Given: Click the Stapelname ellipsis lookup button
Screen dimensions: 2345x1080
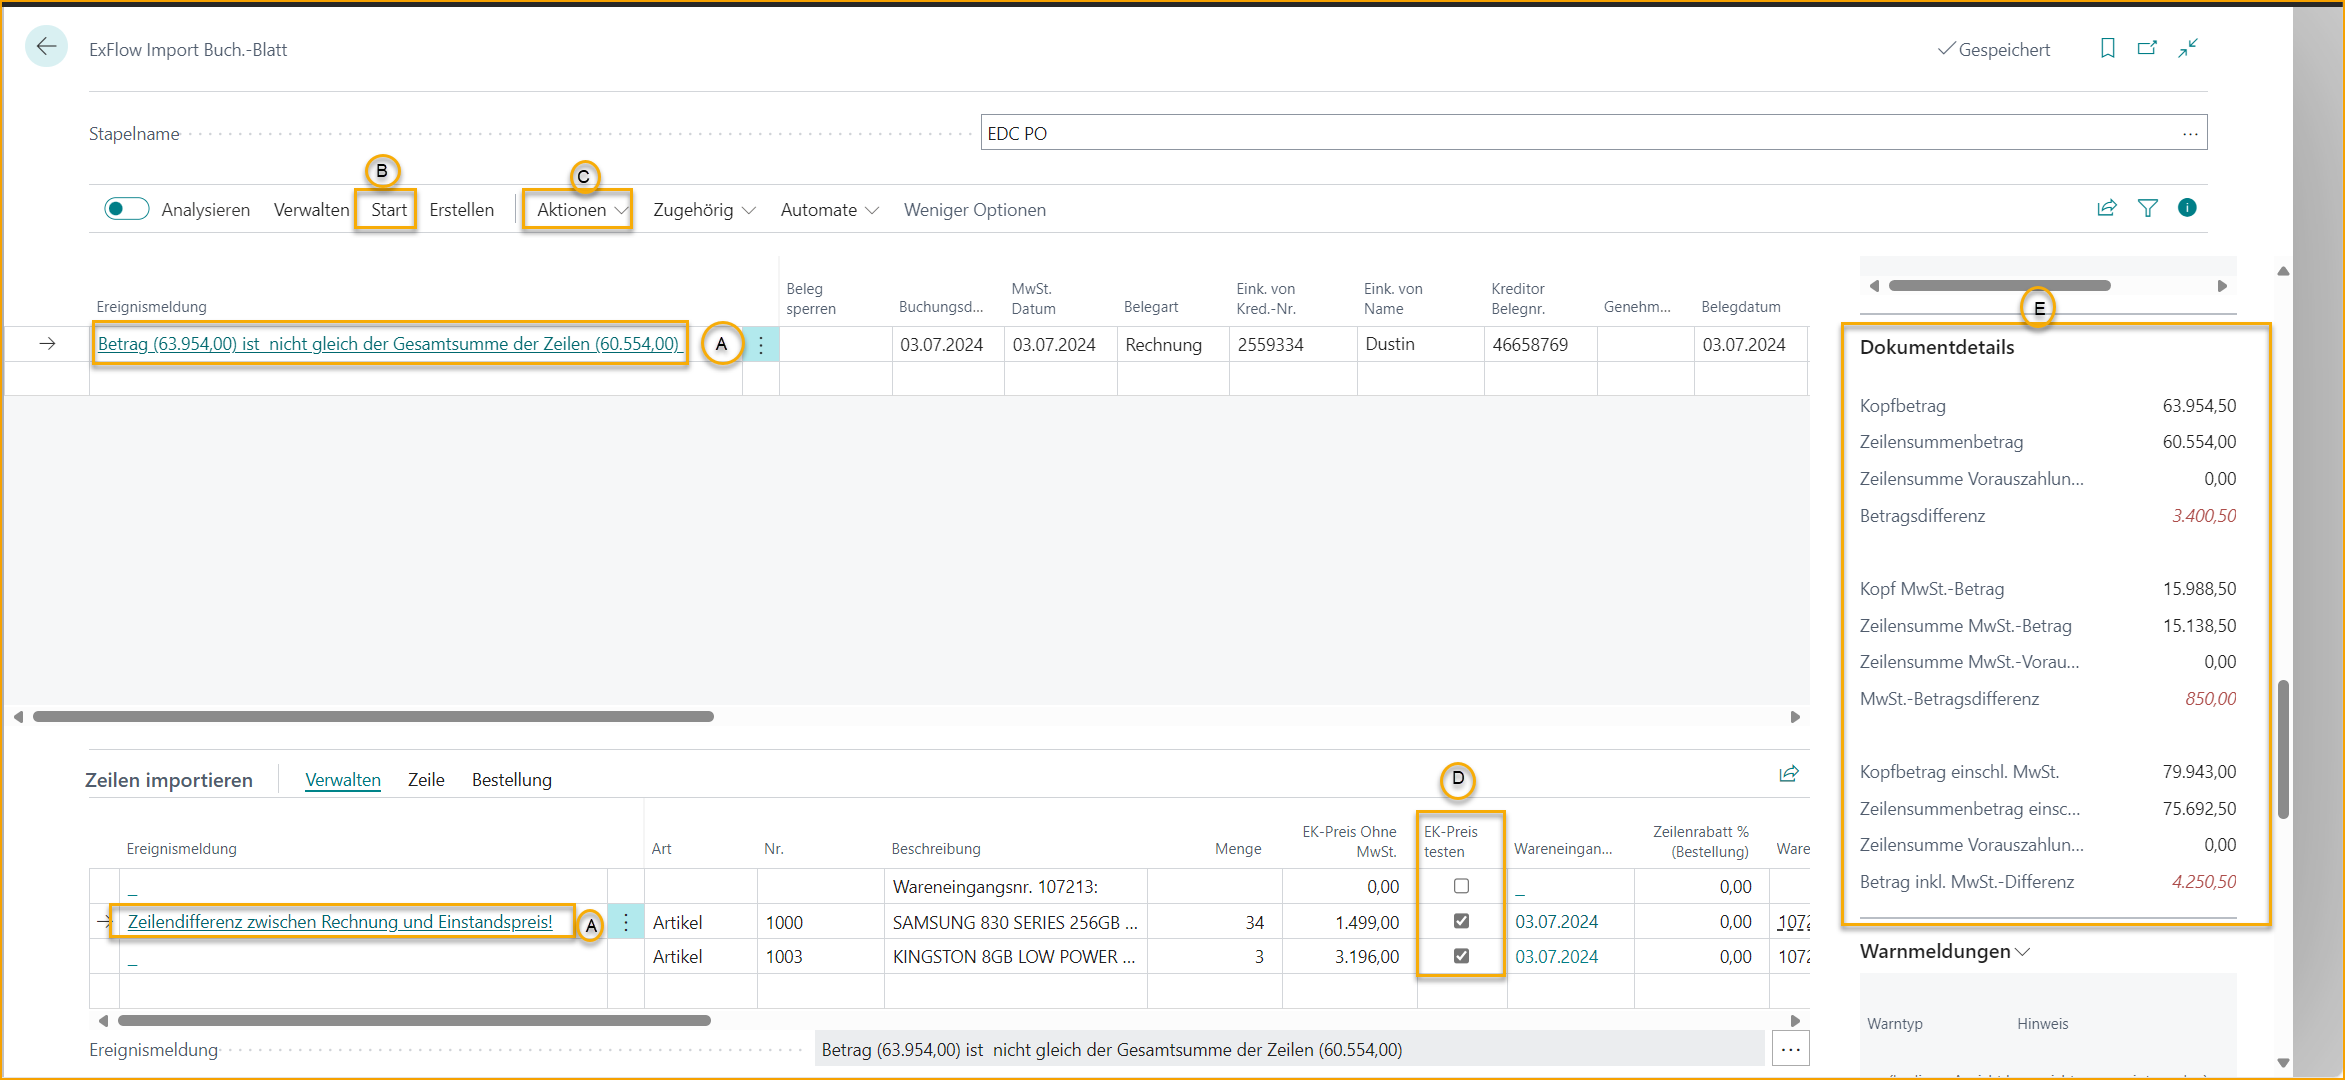Looking at the screenshot, I should [x=2189, y=132].
